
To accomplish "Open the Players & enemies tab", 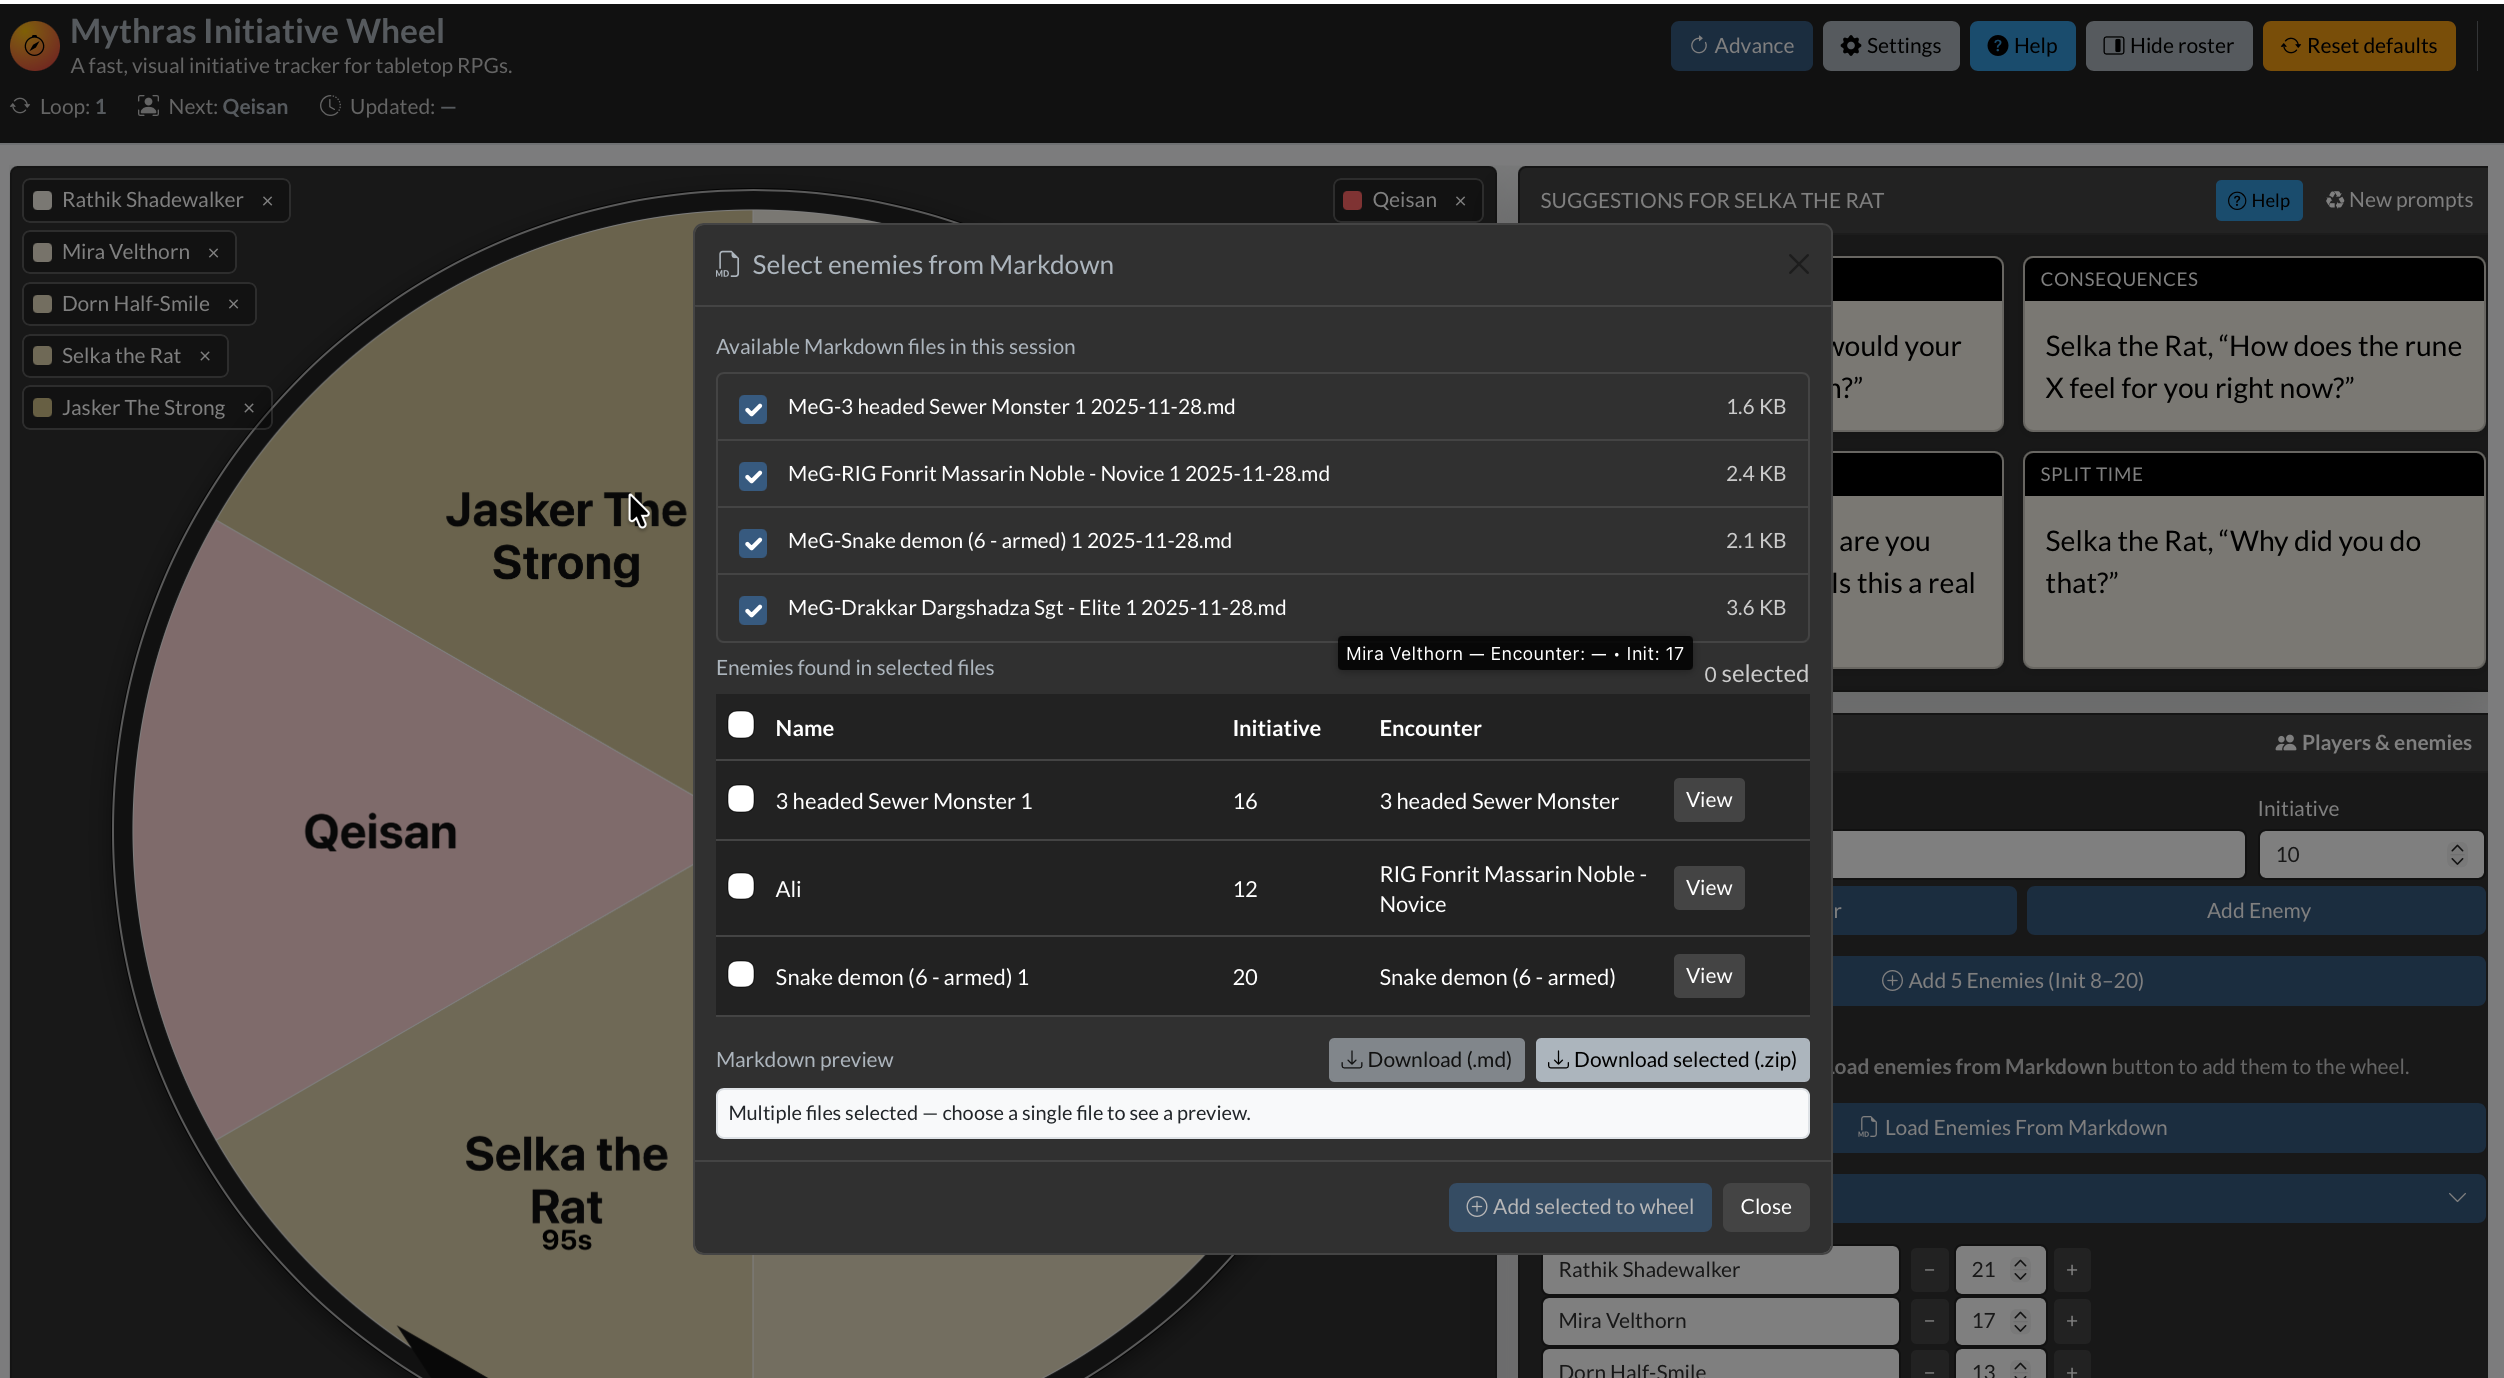I will tap(2372, 743).
